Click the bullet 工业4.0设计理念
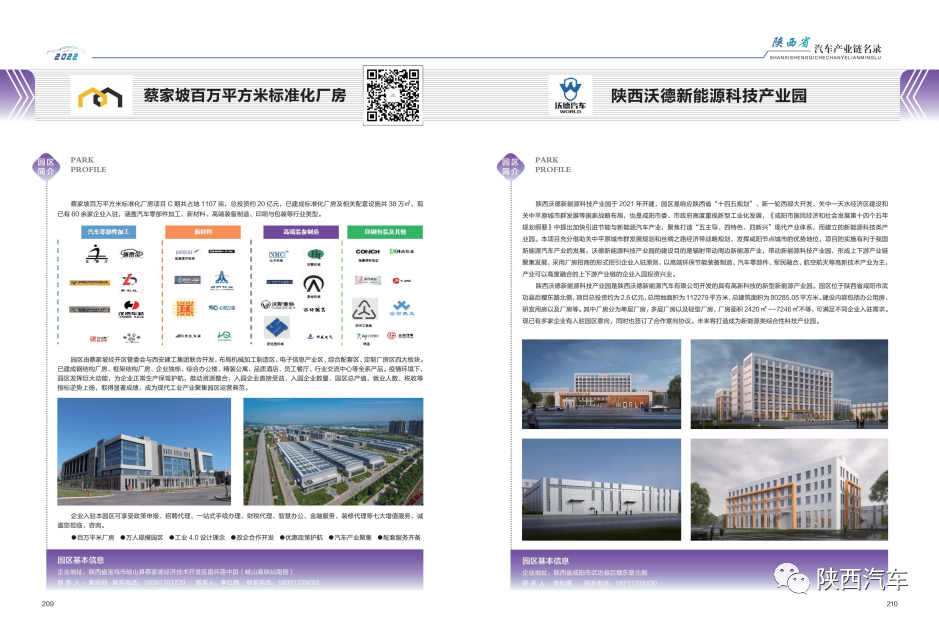Image resolution: width=939 pixels, height=621 pixels. (x=197, y=537)
